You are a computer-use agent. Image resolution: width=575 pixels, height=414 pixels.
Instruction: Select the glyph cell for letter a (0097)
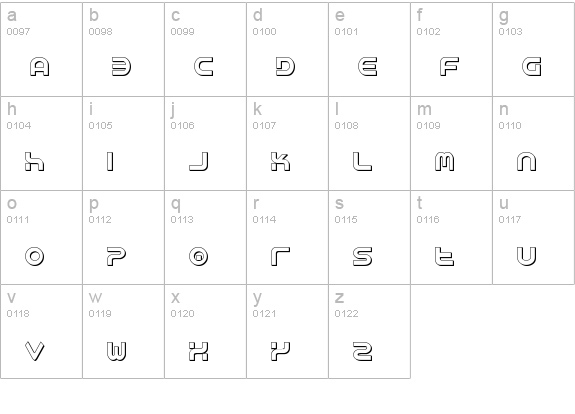[x=41, y=49]
